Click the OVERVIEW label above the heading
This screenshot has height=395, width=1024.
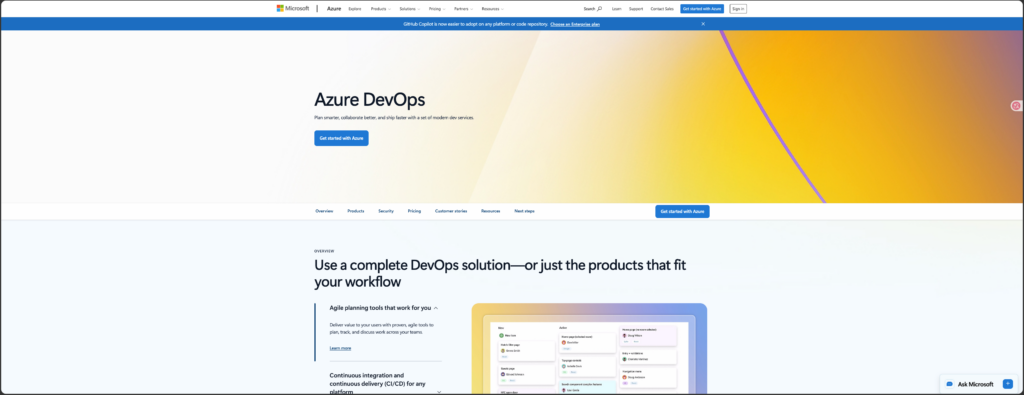tap(324, 251)
